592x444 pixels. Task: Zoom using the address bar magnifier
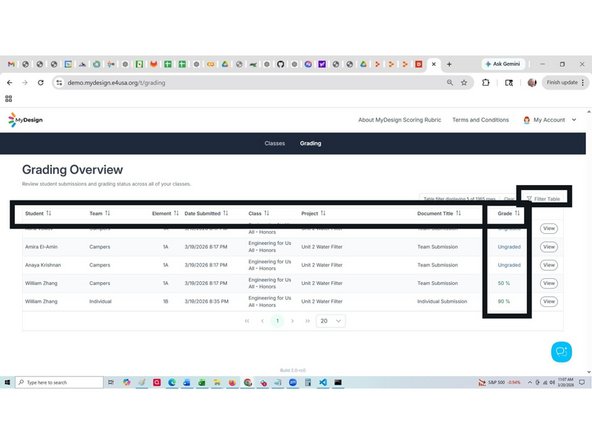tap(450, 83)
